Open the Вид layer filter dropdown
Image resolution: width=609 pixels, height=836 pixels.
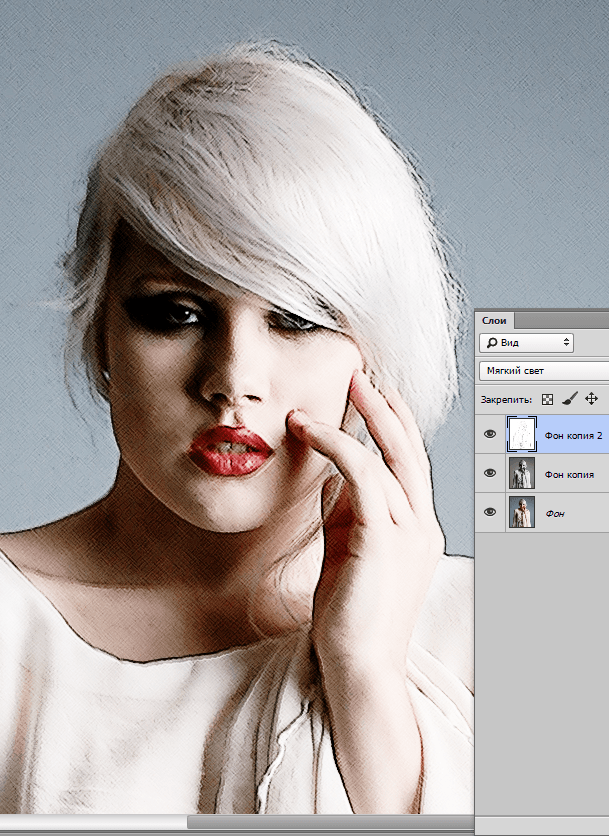pyautogui.click(x=526, y=343)
